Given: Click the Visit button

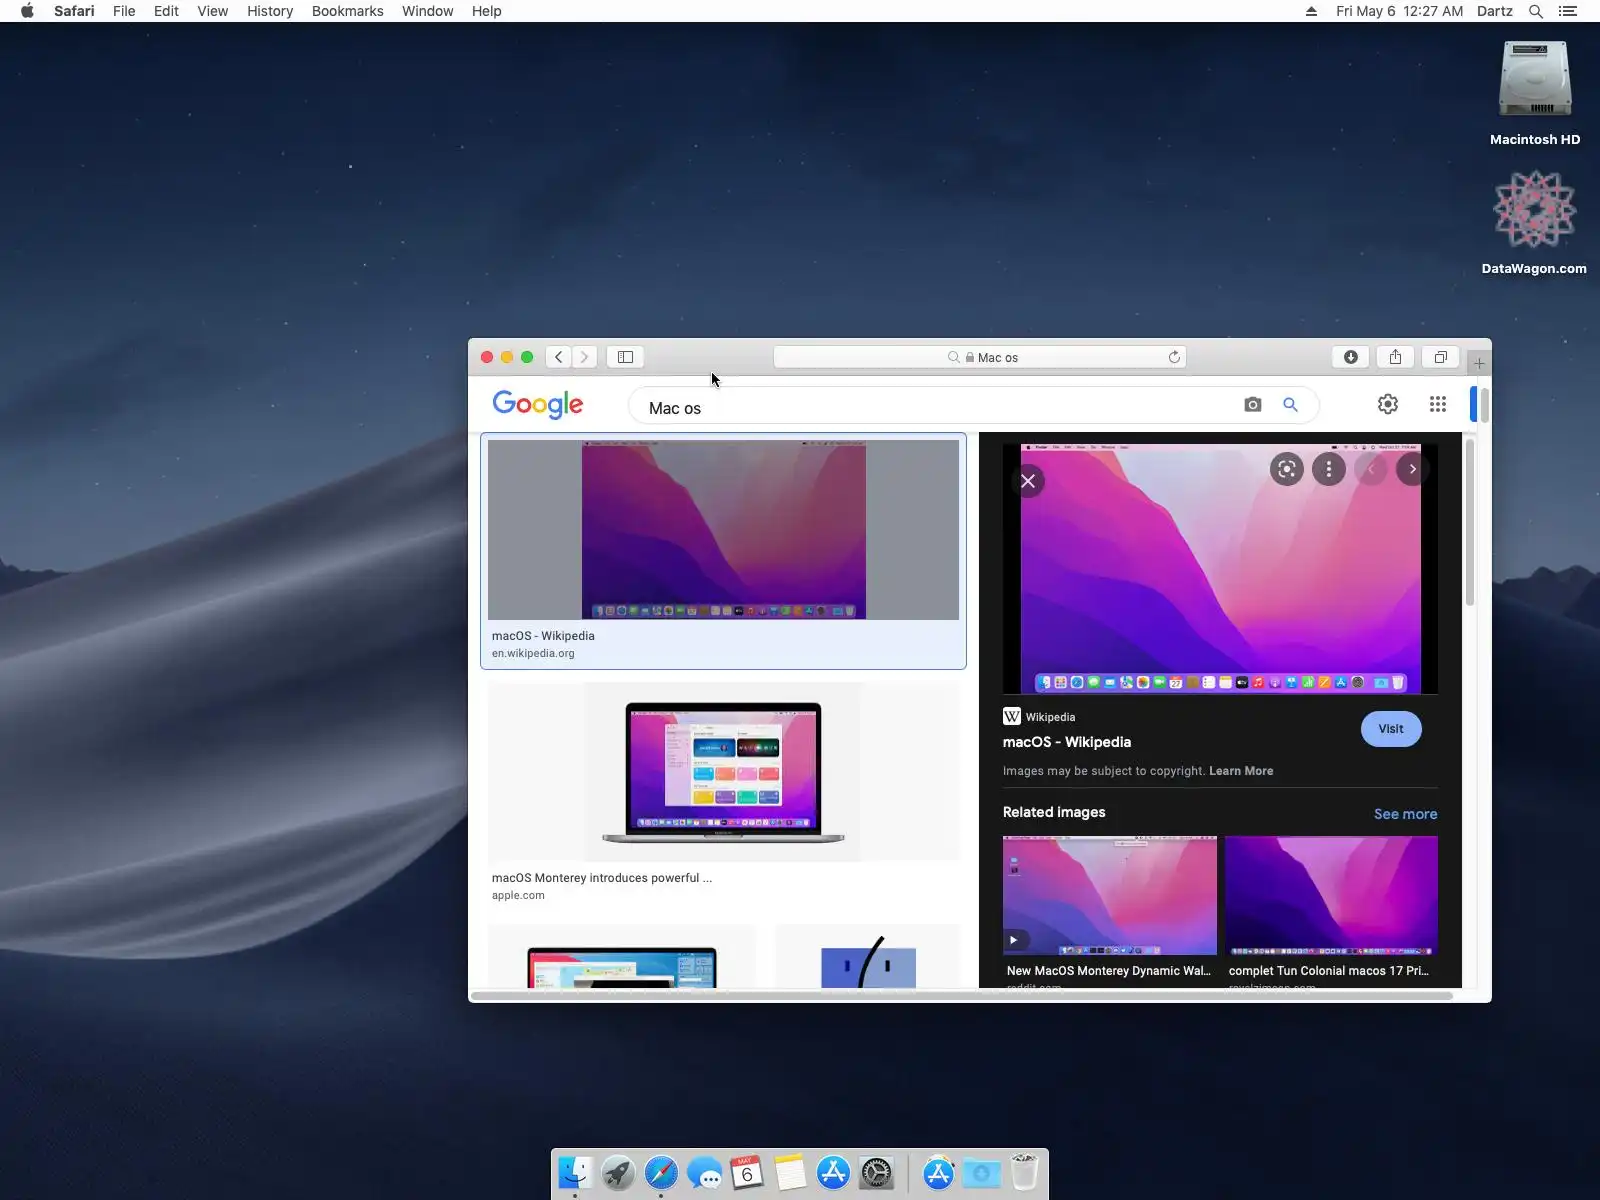Looking at the screenshot, I should 1391,729.
